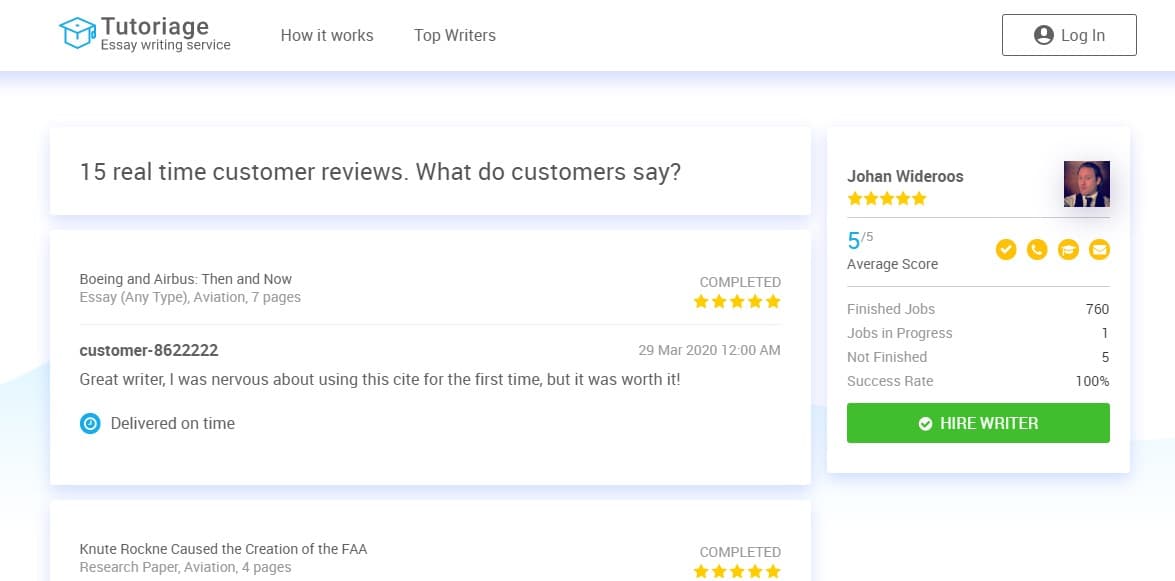Click the Boeing and Airbus review stars

click(x=737, y=301)
